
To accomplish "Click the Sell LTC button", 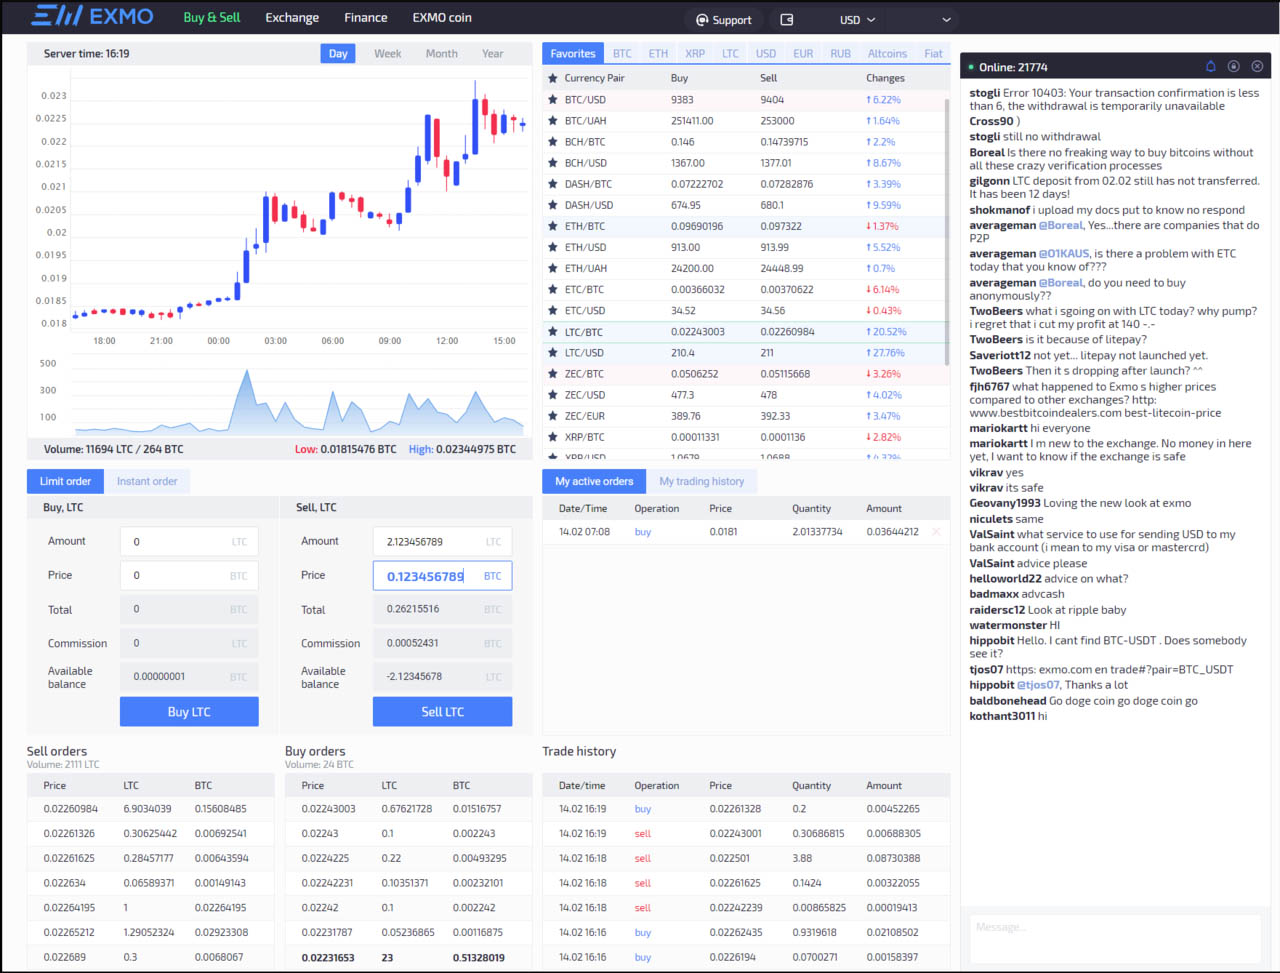I will click(x=442, y=712).
